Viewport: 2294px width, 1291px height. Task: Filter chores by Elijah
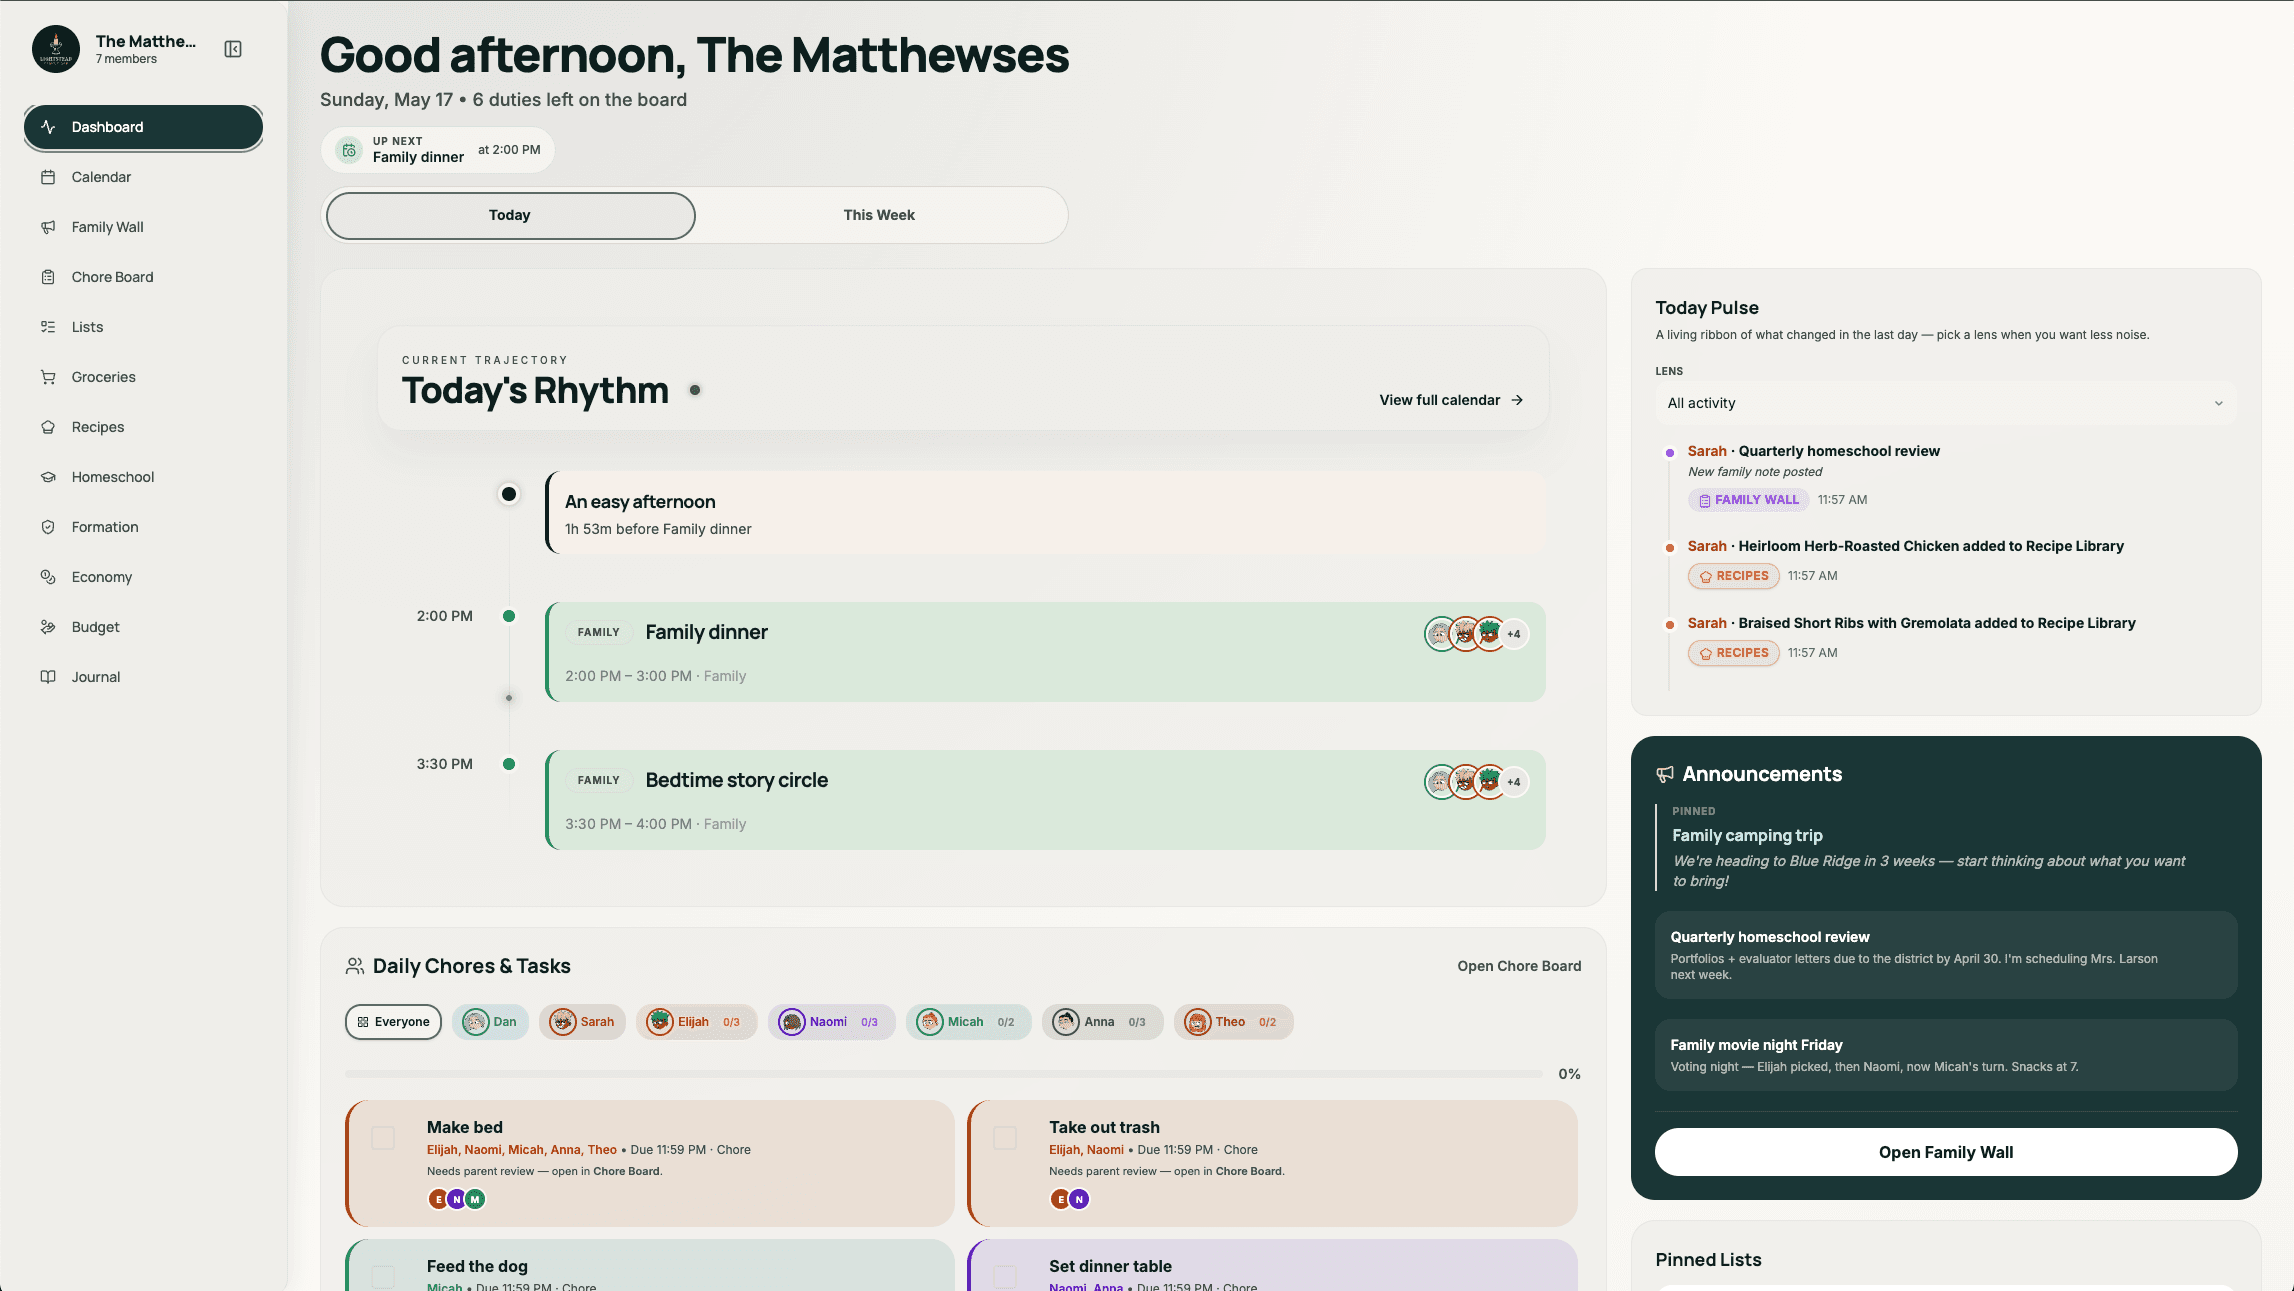click(x=696, y=1022)
